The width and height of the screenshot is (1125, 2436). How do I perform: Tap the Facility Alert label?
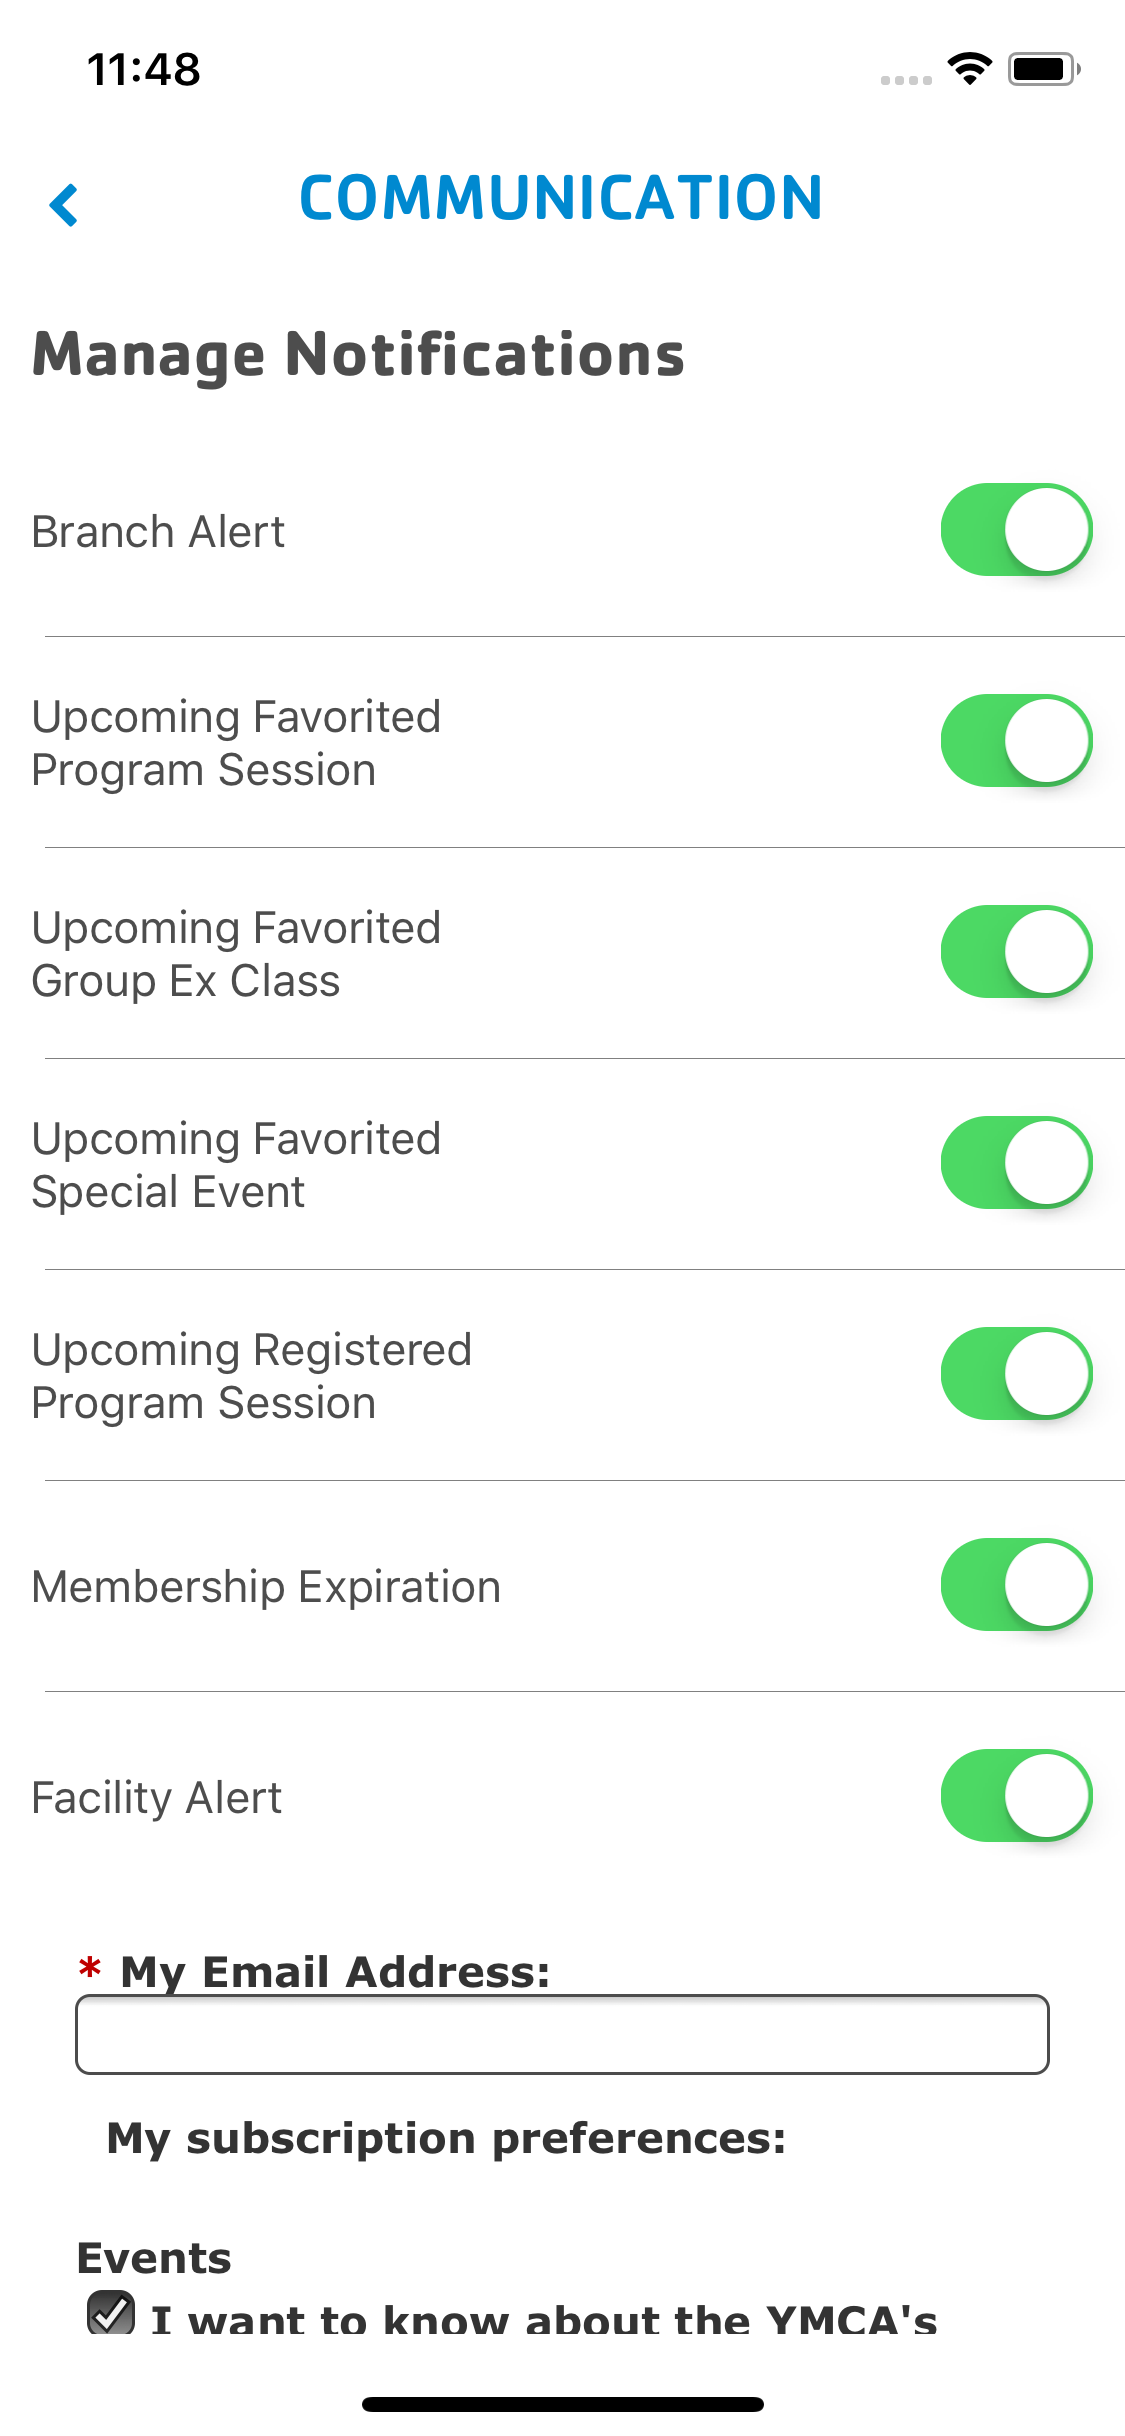157,1798
